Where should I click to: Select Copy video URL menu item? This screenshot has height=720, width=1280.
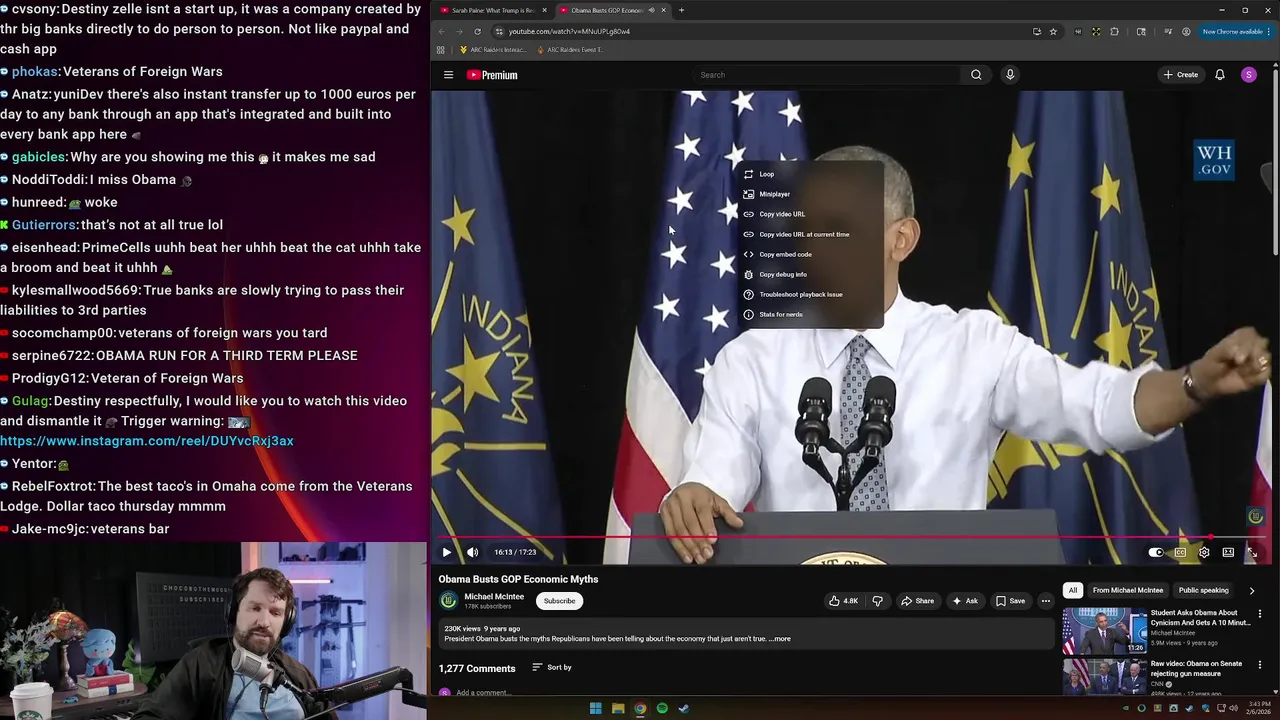812,214
